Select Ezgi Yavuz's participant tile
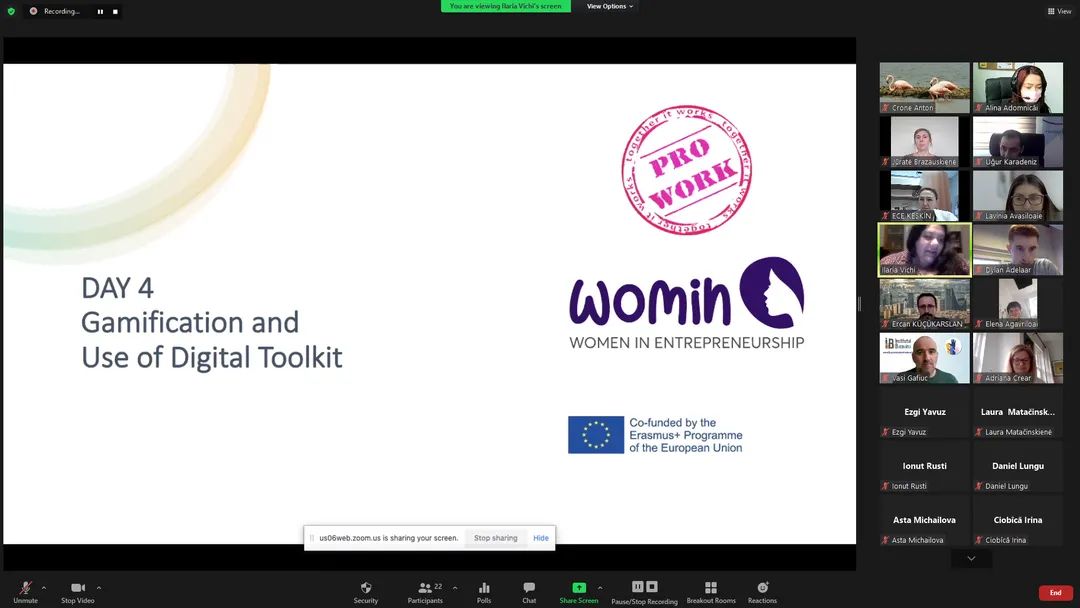The height and width of the screenshot is (608, 1080). [924, 412]
